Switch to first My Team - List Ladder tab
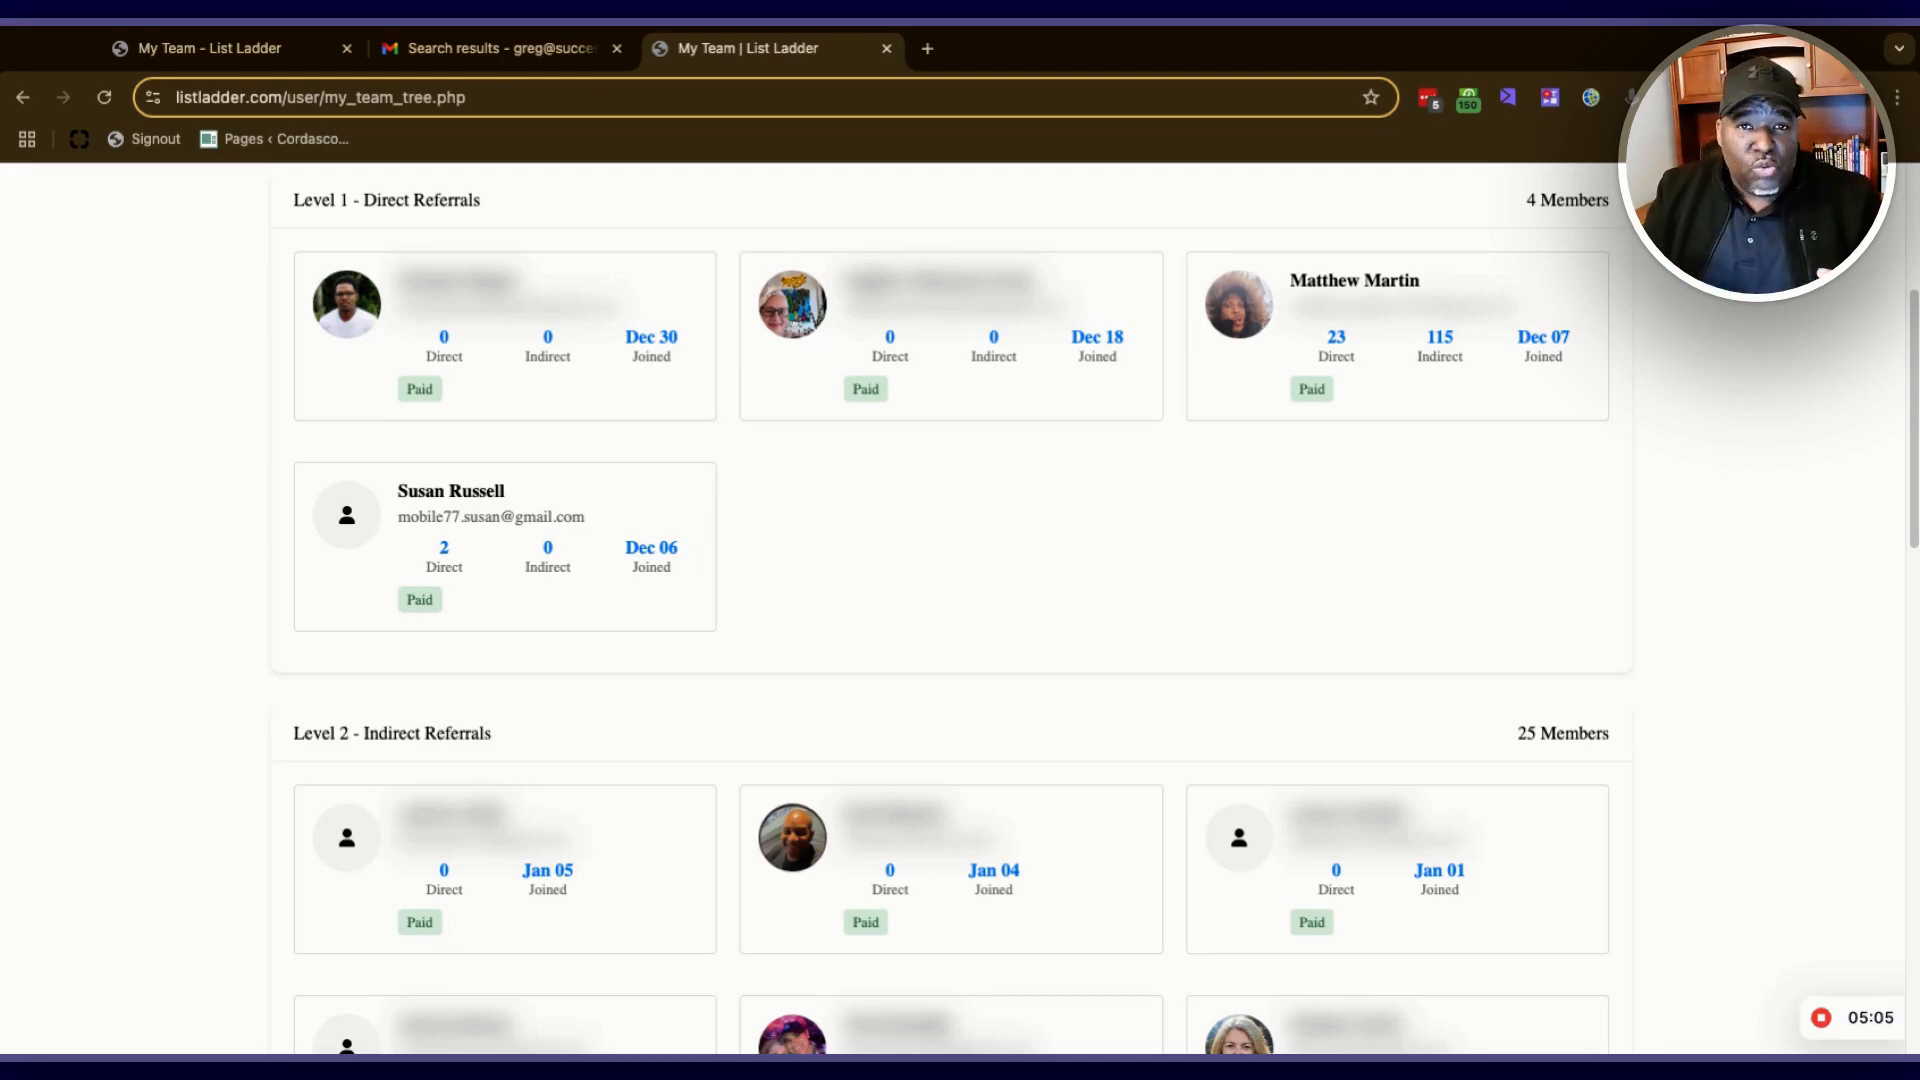Viewport: 1920px width, 1080px height. pyautogui.click(x=210, y=48)
